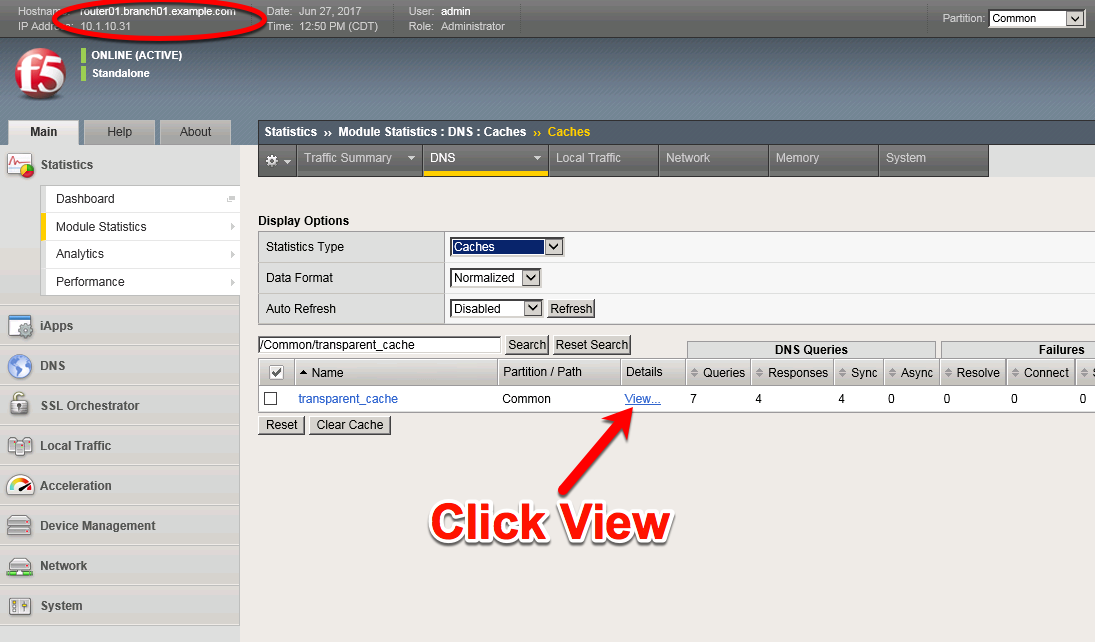Viewport: 1095px width, 642px height.
Task: Select Module Statistics menu item
Action: coord(141,226)
